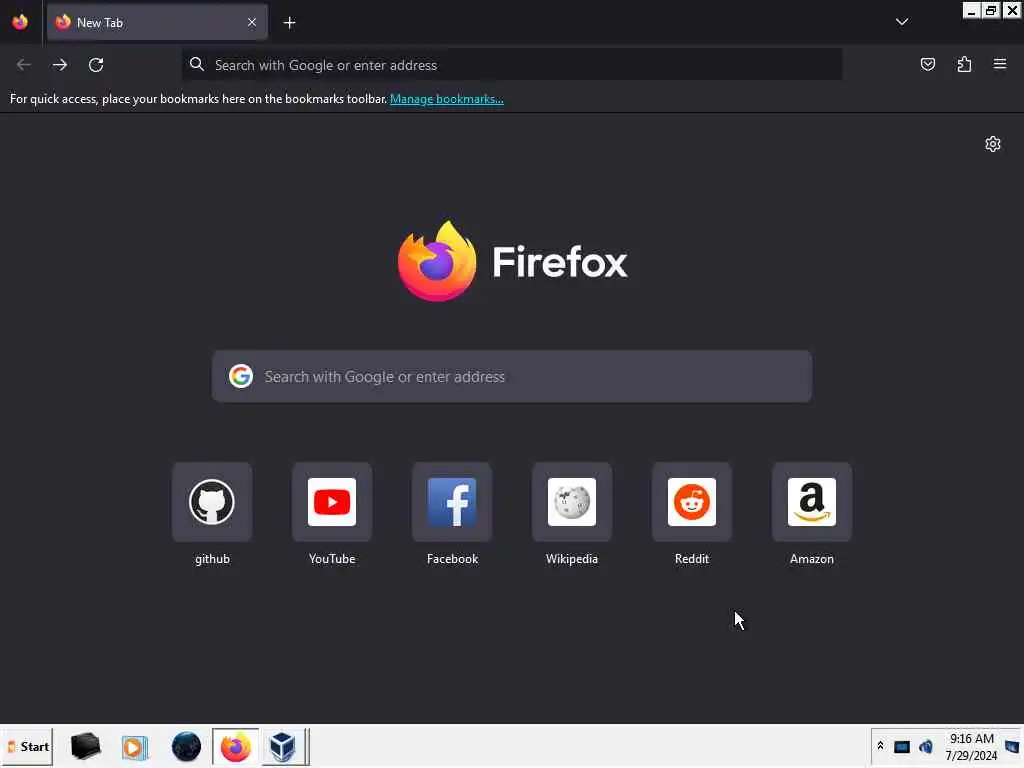Go forward one page
The width and height of the screenshot is (1024, 768).
pyautogui.click(x=59, y=65)
